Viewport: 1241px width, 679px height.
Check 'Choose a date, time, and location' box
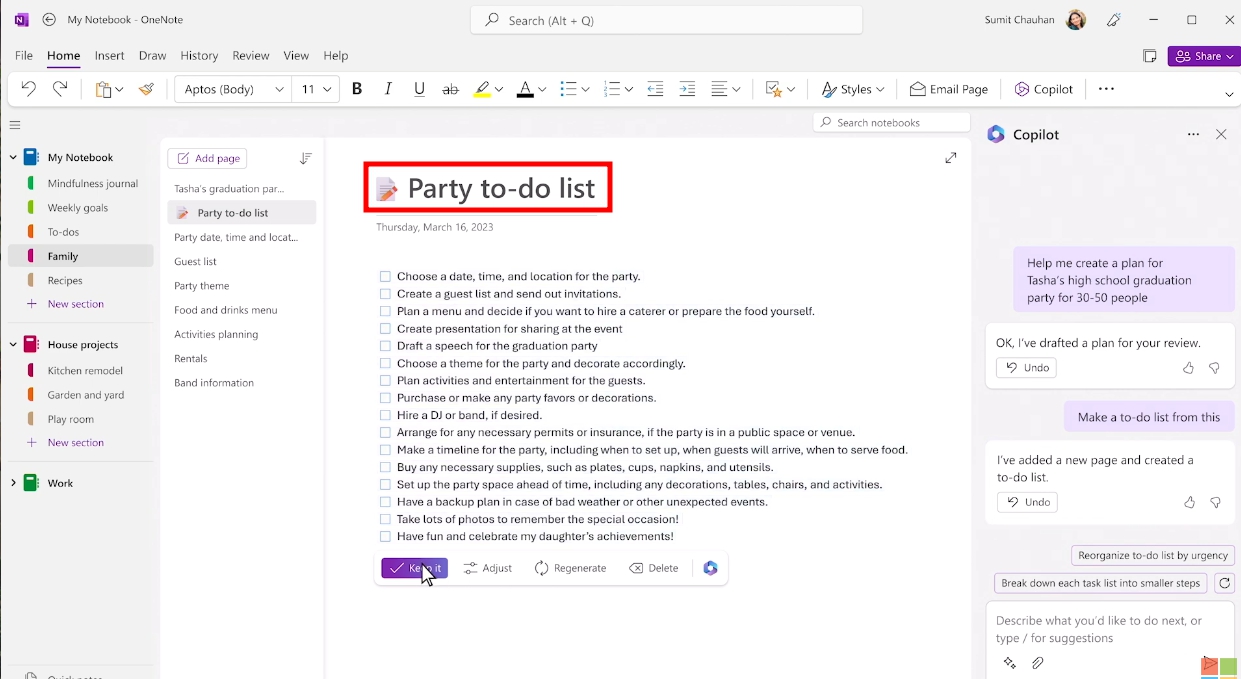tap(385, 276)
